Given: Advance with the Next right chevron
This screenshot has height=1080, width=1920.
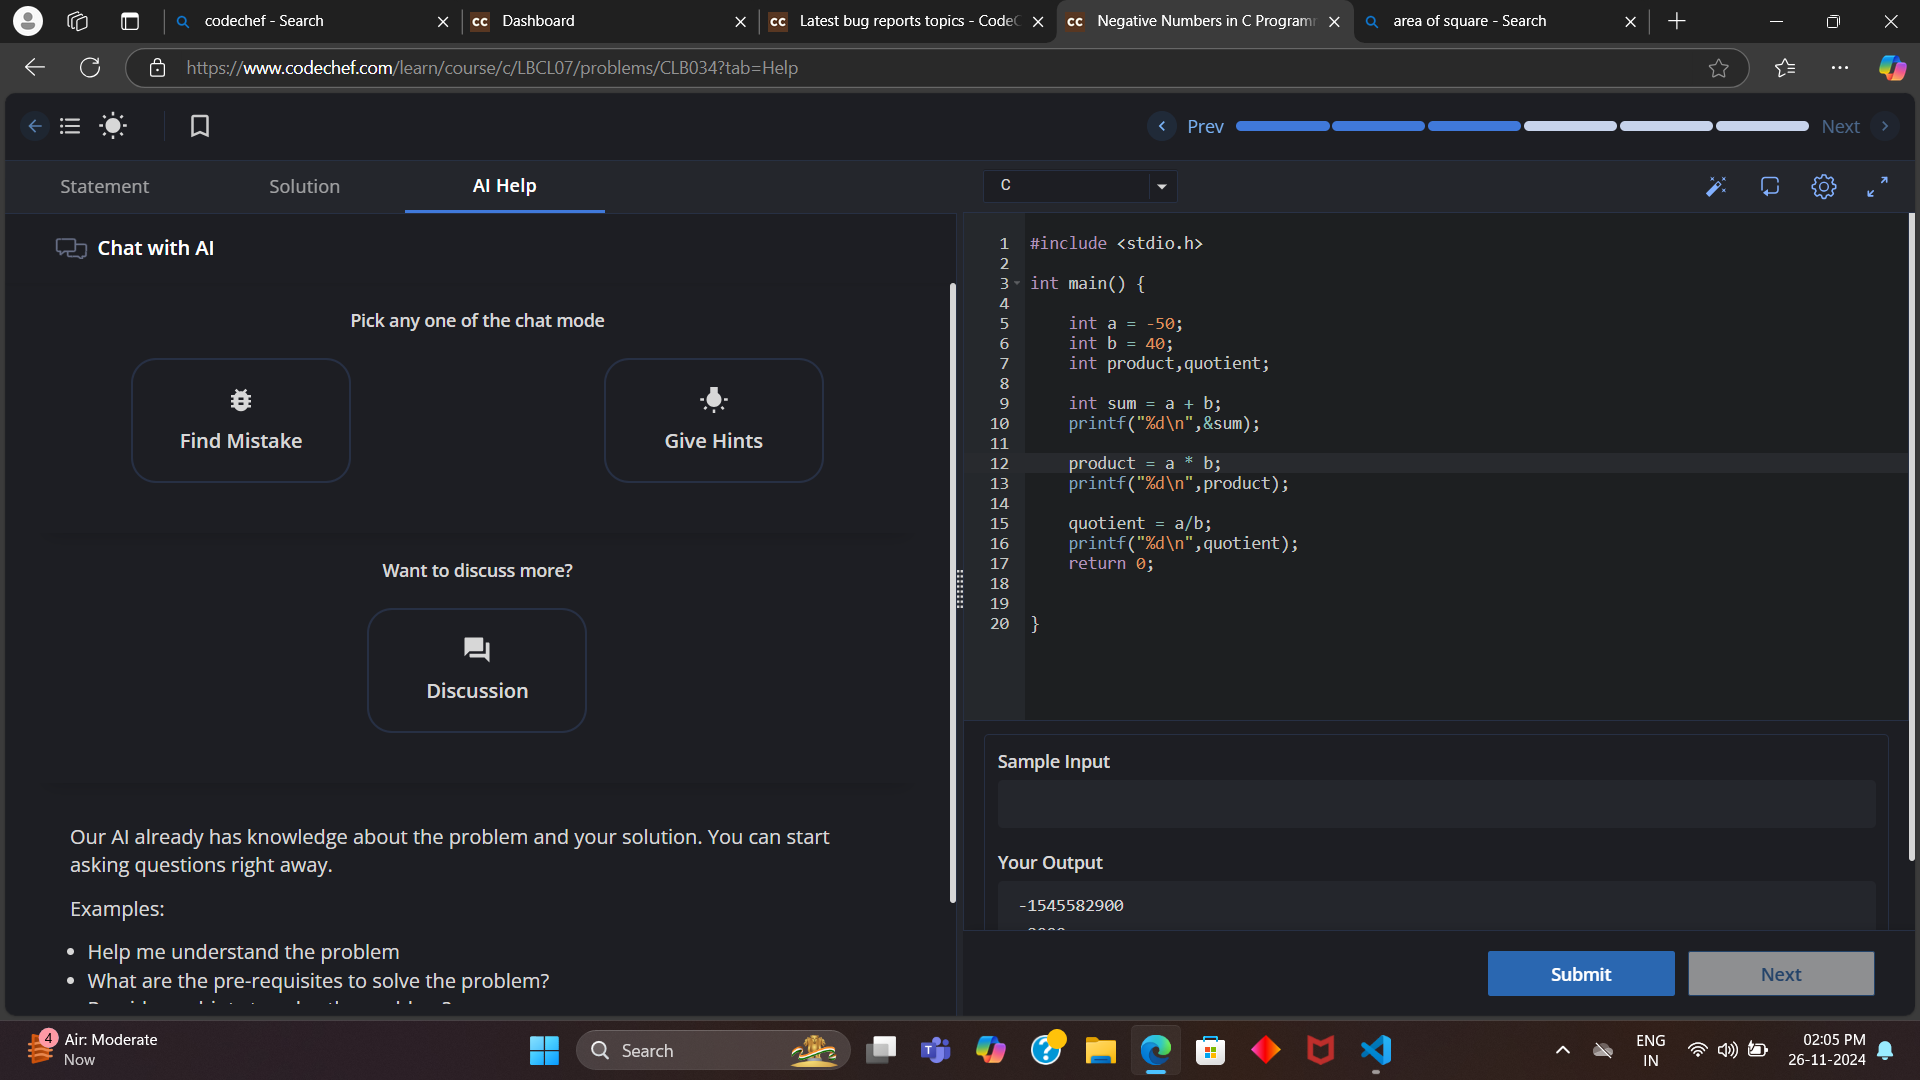Looking at the screenshot, I should [x=1886, y=126].
